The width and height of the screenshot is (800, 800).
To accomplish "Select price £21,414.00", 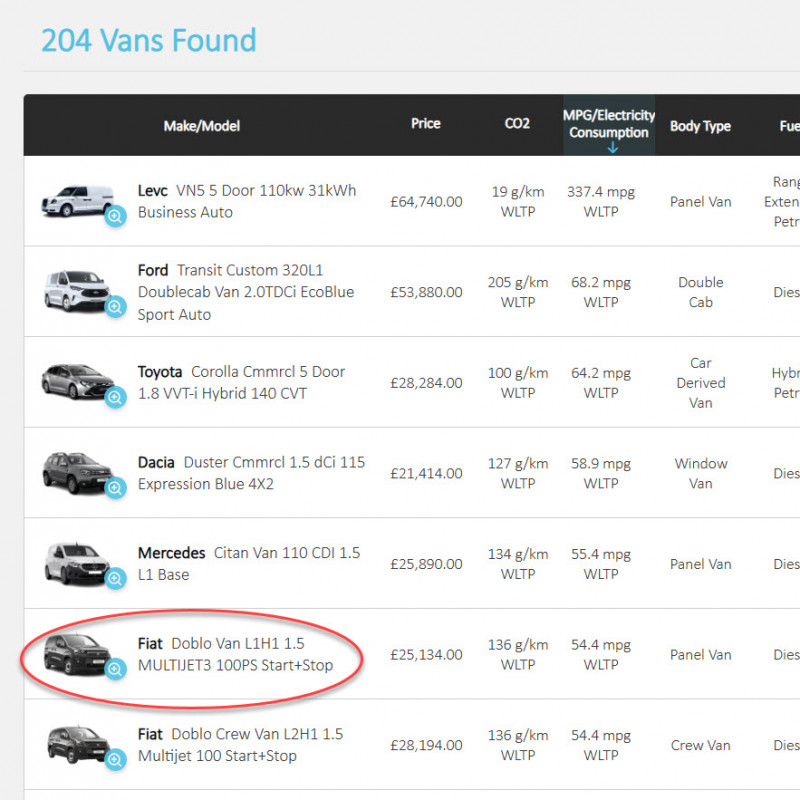I will [x=427, y=473].
